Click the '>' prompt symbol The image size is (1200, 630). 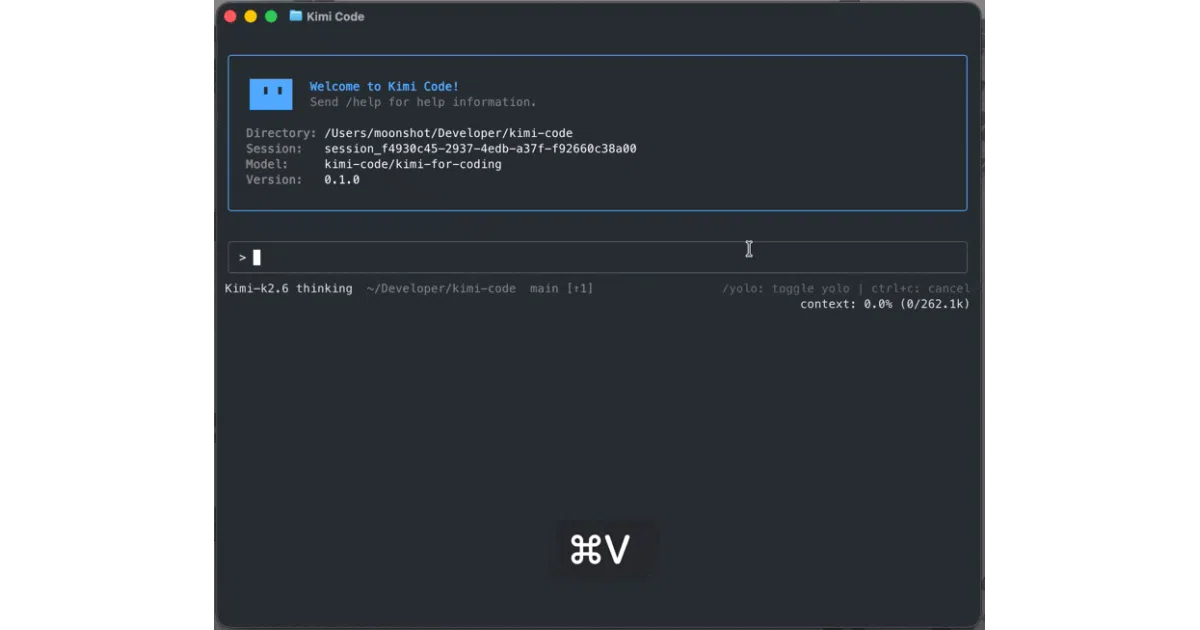coord(242,258)
